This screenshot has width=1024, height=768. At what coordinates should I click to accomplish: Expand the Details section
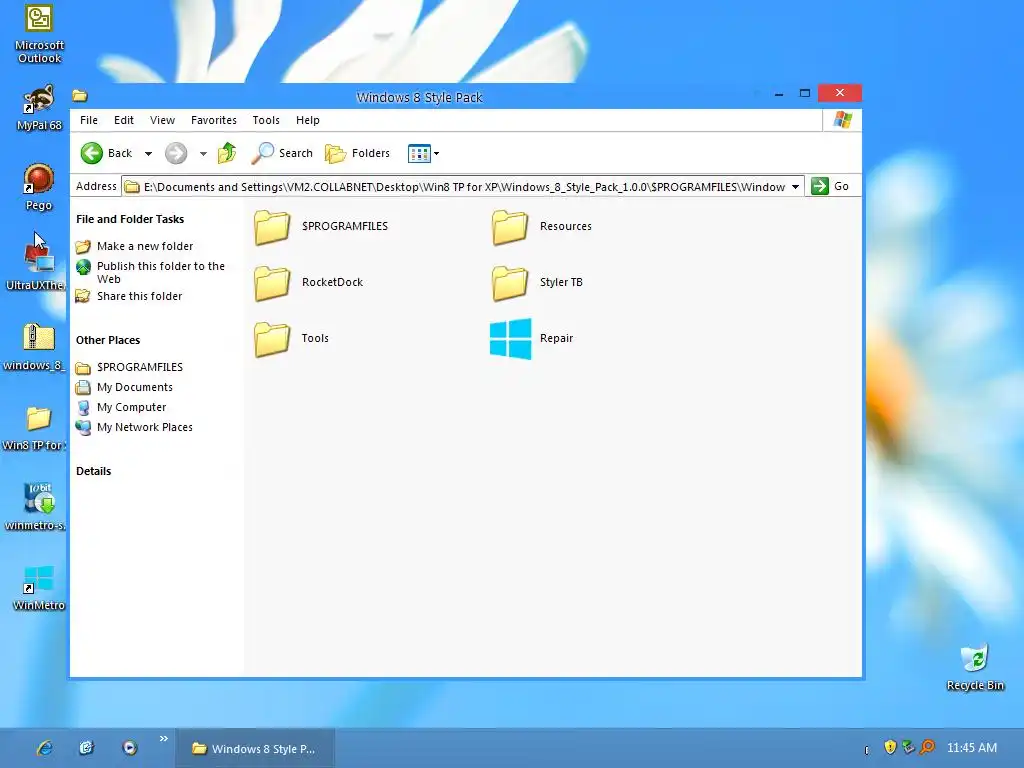click(x=93, y=472)
